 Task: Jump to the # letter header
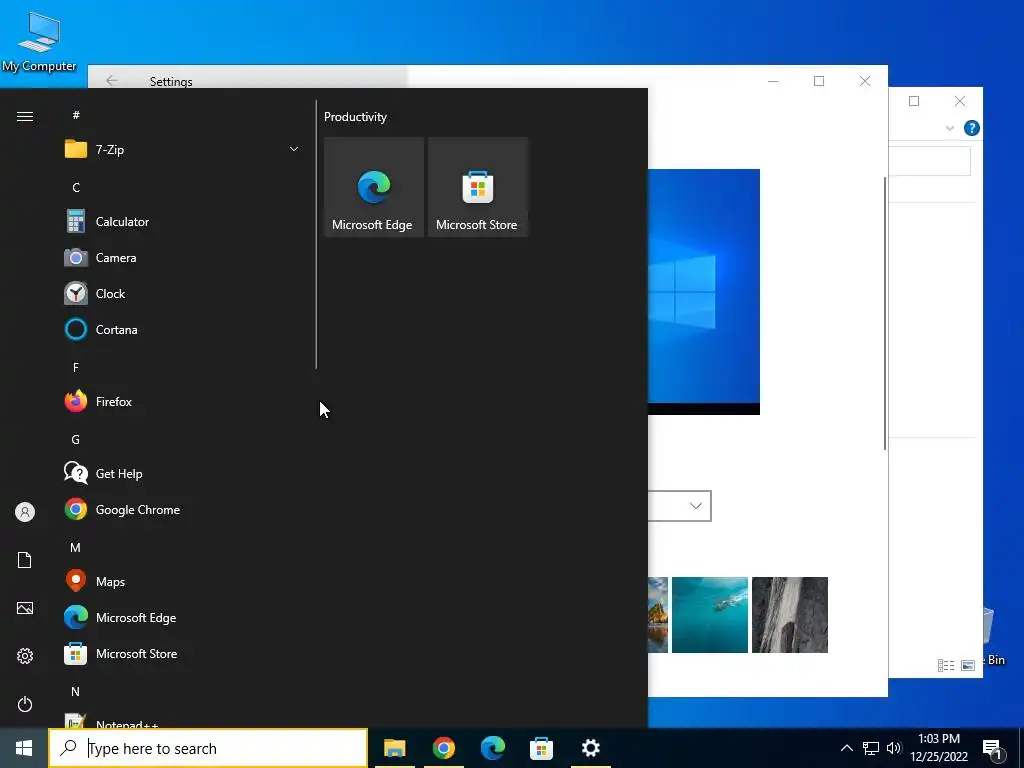coord(76,116)
